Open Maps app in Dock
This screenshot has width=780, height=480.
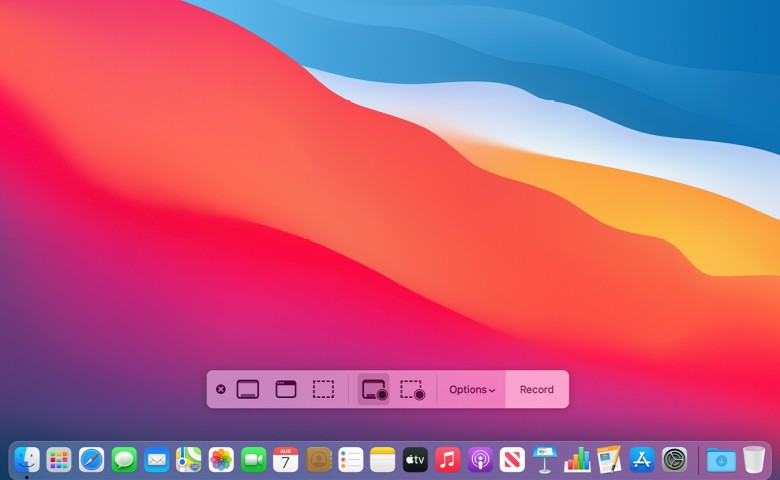(189, 459)
